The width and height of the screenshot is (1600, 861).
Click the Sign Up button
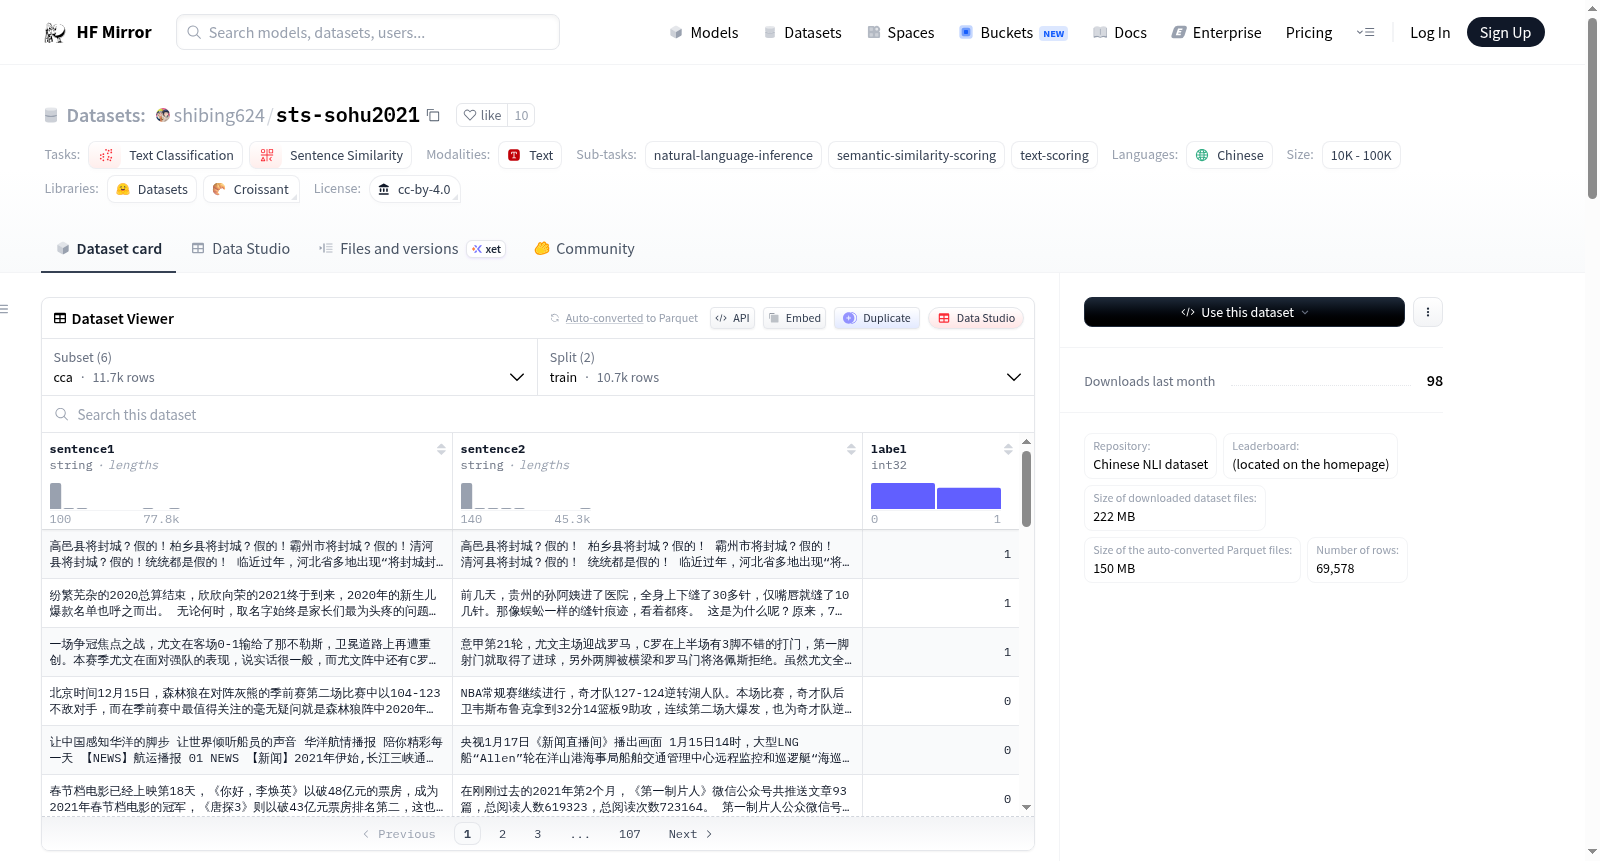(1505, 32)
